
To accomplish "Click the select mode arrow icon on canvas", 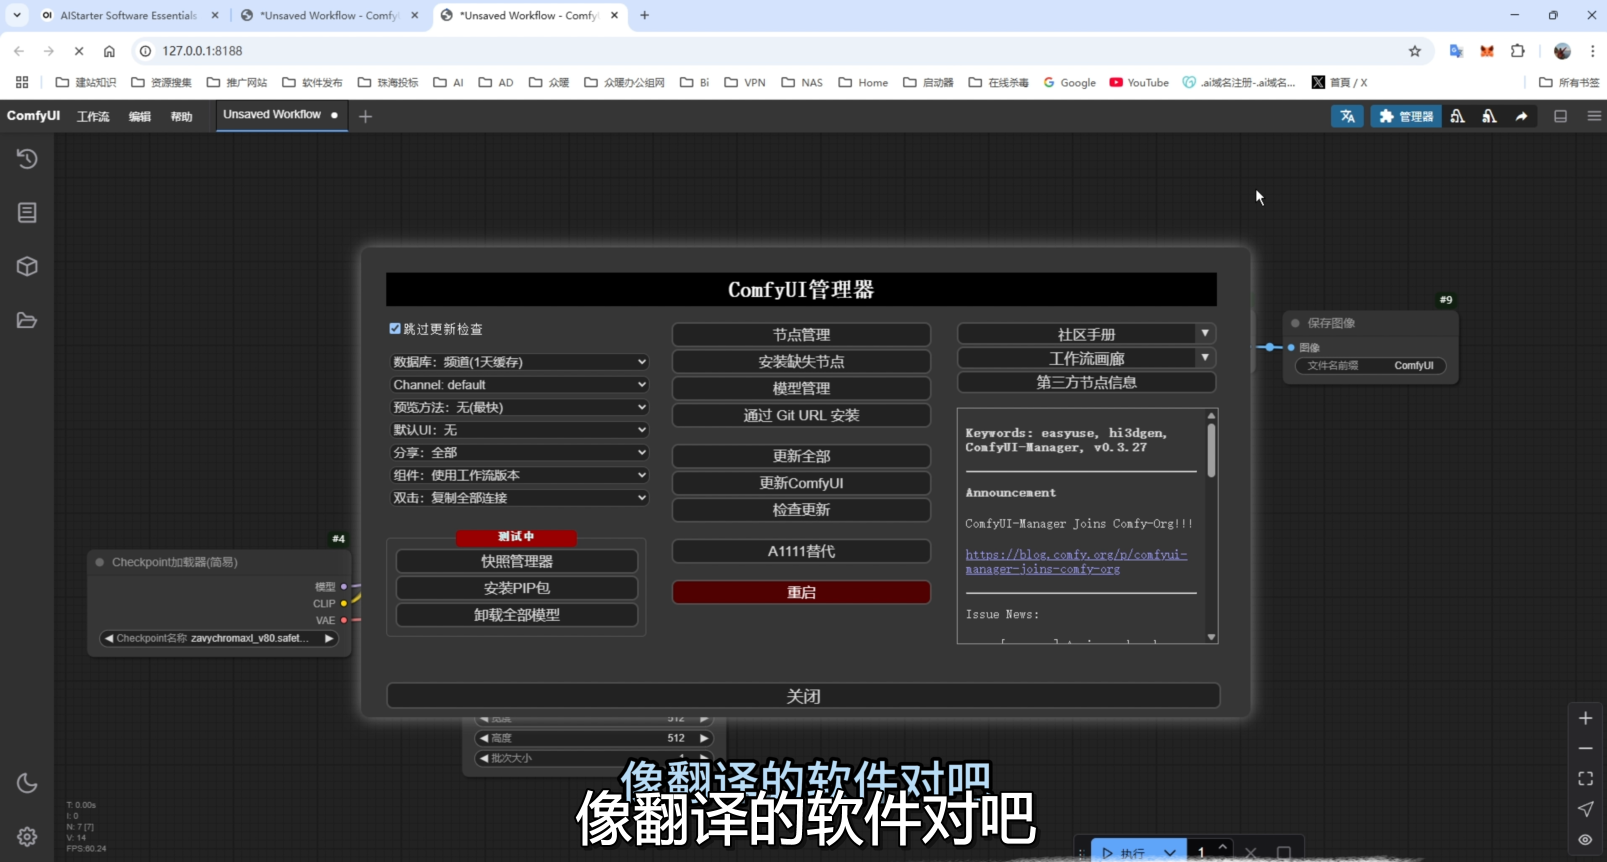I will click(1585, 809).
